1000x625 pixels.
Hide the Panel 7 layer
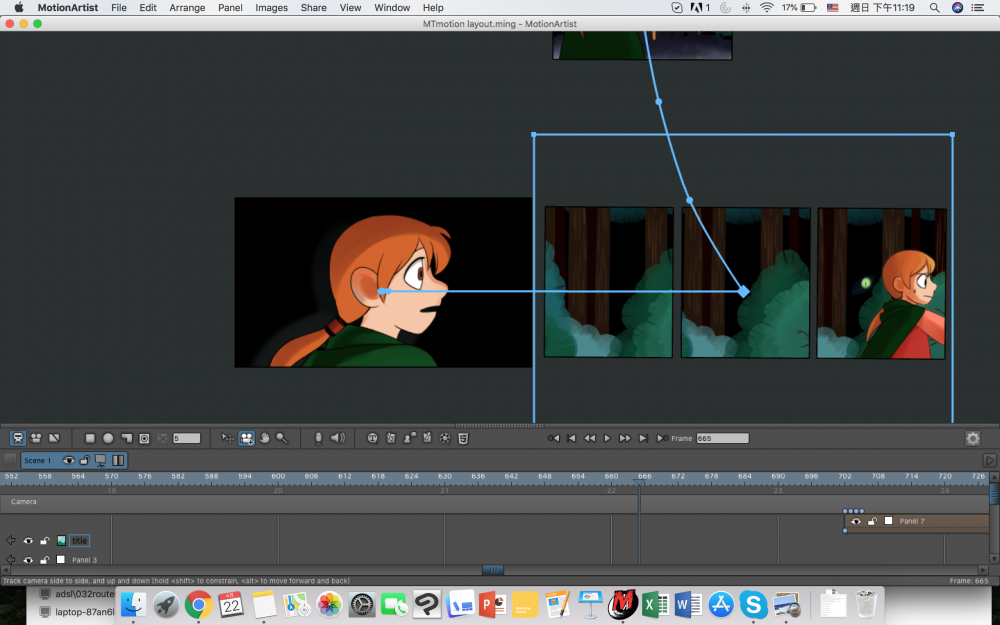coord(856,522)
